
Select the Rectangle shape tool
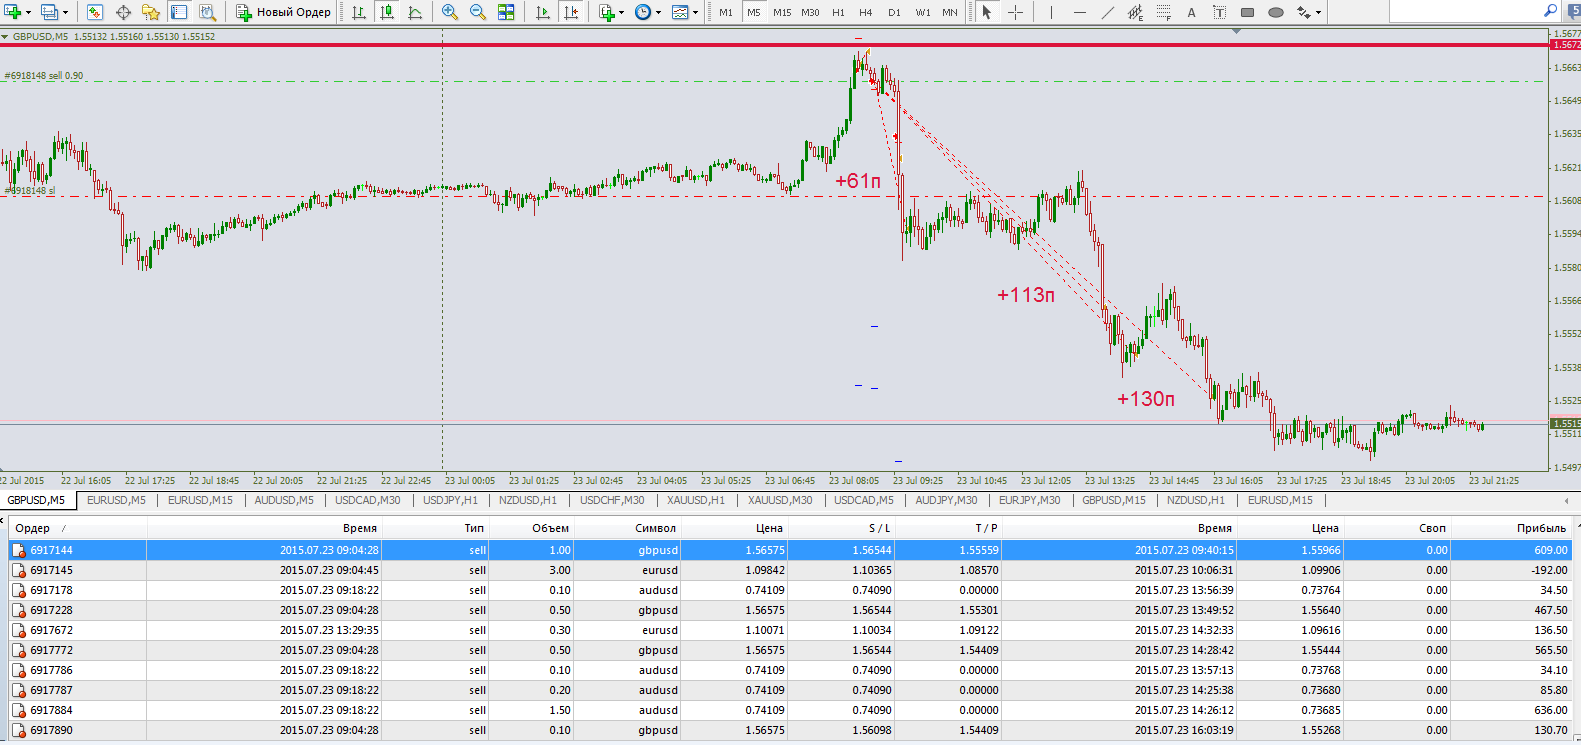tap(1247, 12)
